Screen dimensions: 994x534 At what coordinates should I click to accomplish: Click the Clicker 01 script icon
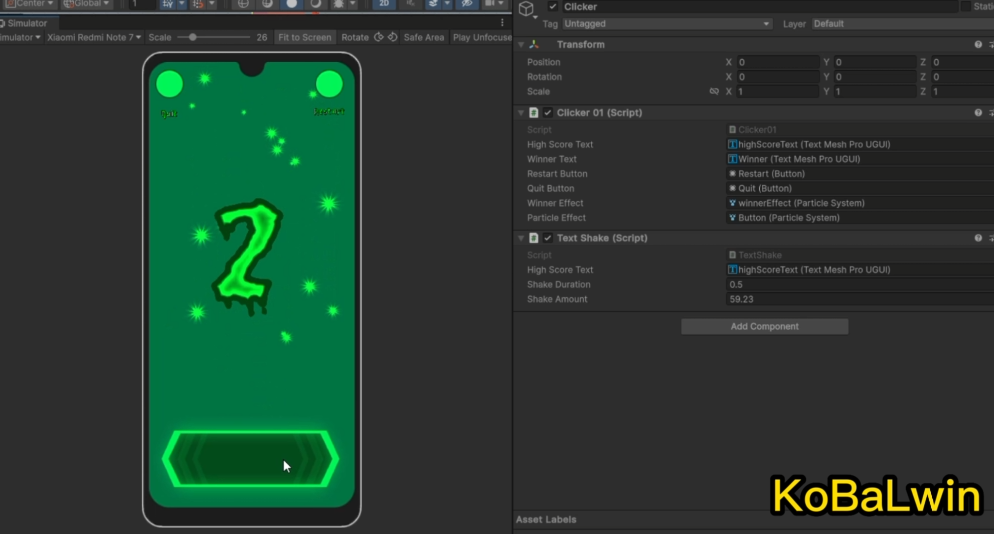tap(534, 112)
